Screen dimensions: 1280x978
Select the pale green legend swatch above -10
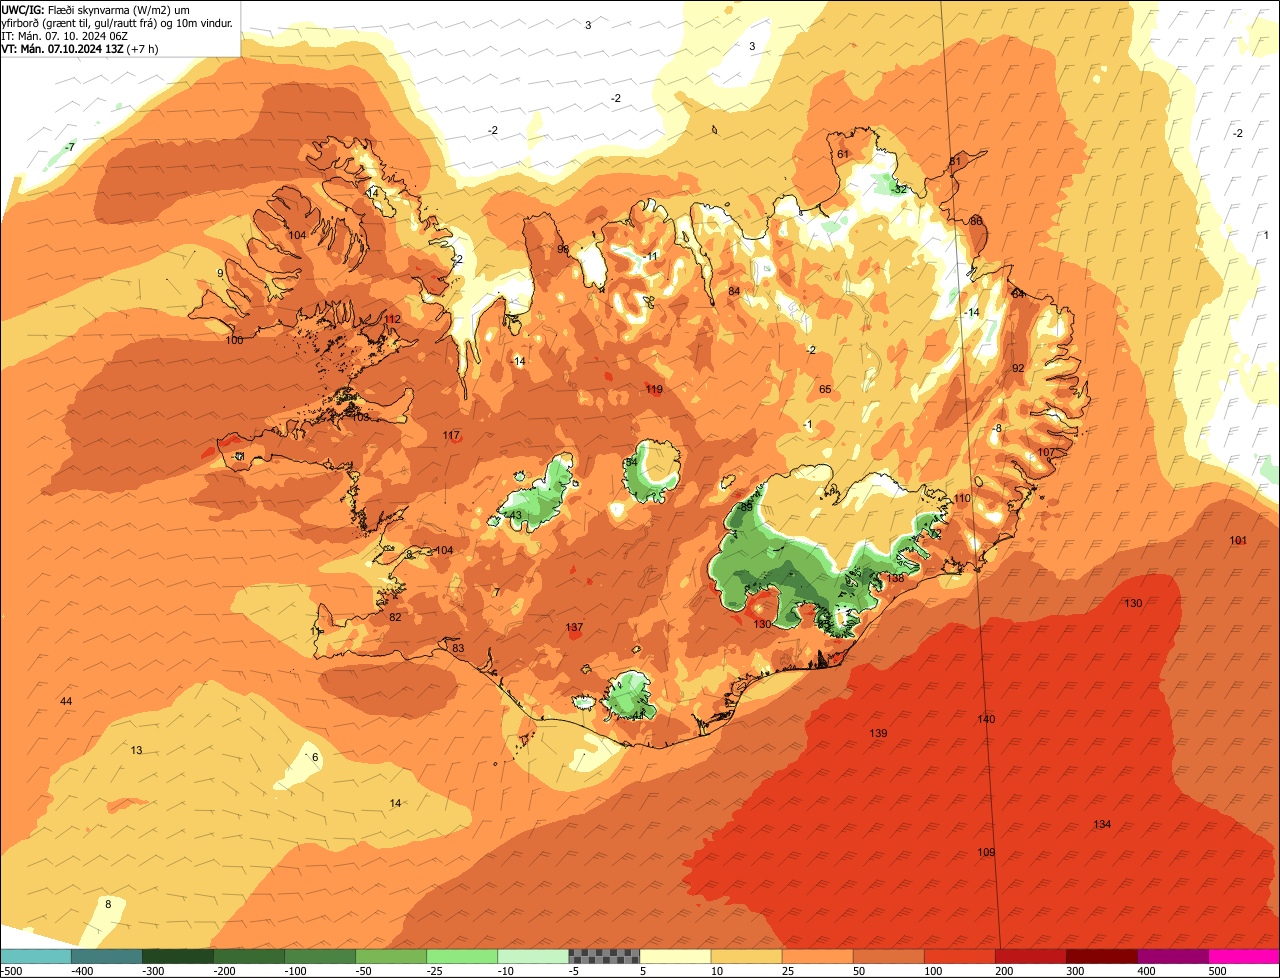coord(533,956)
